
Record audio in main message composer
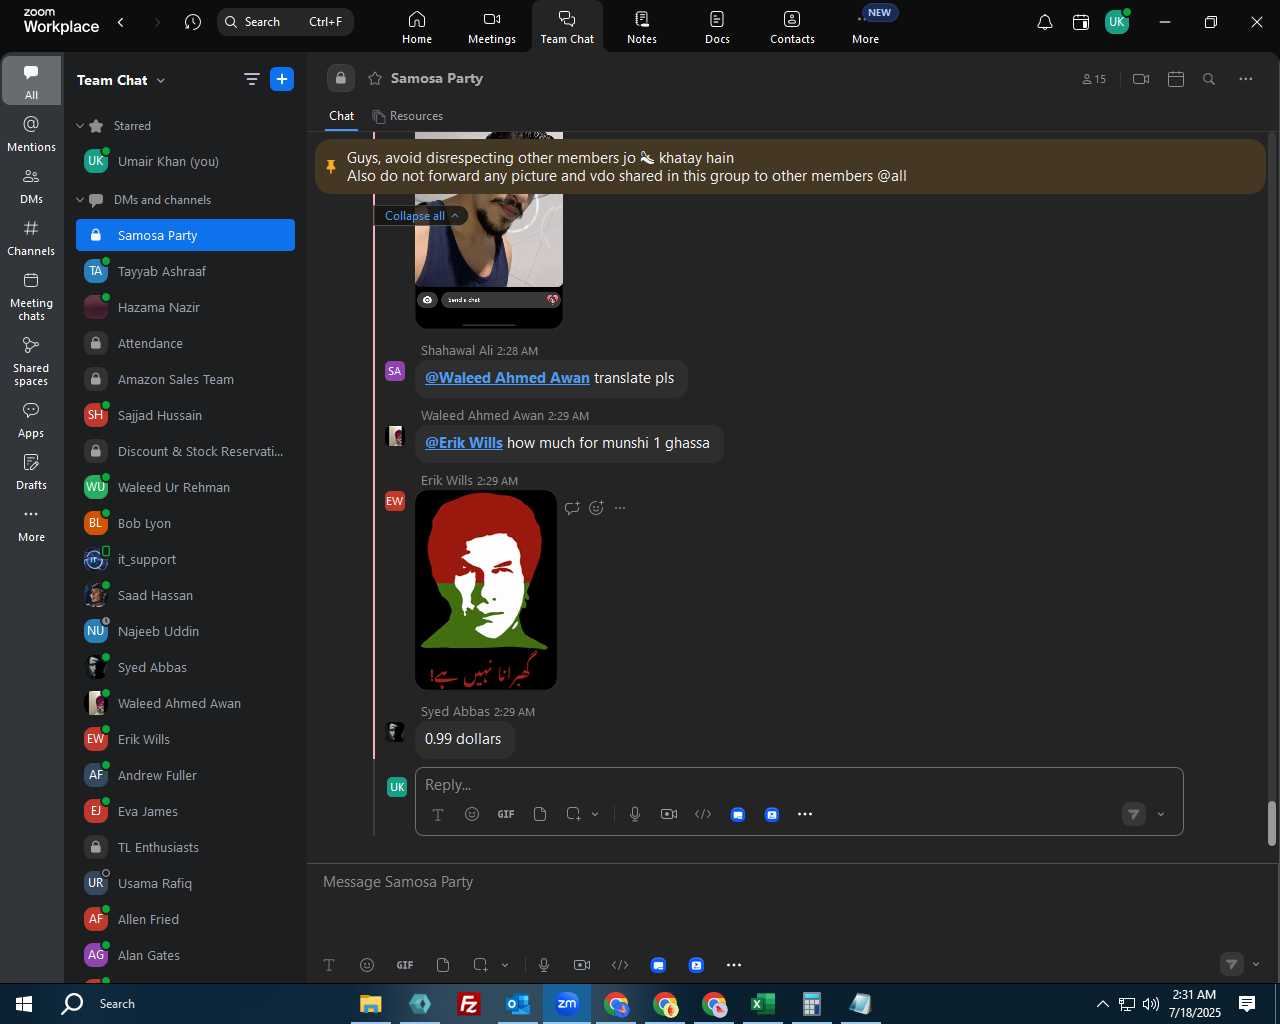544,965
